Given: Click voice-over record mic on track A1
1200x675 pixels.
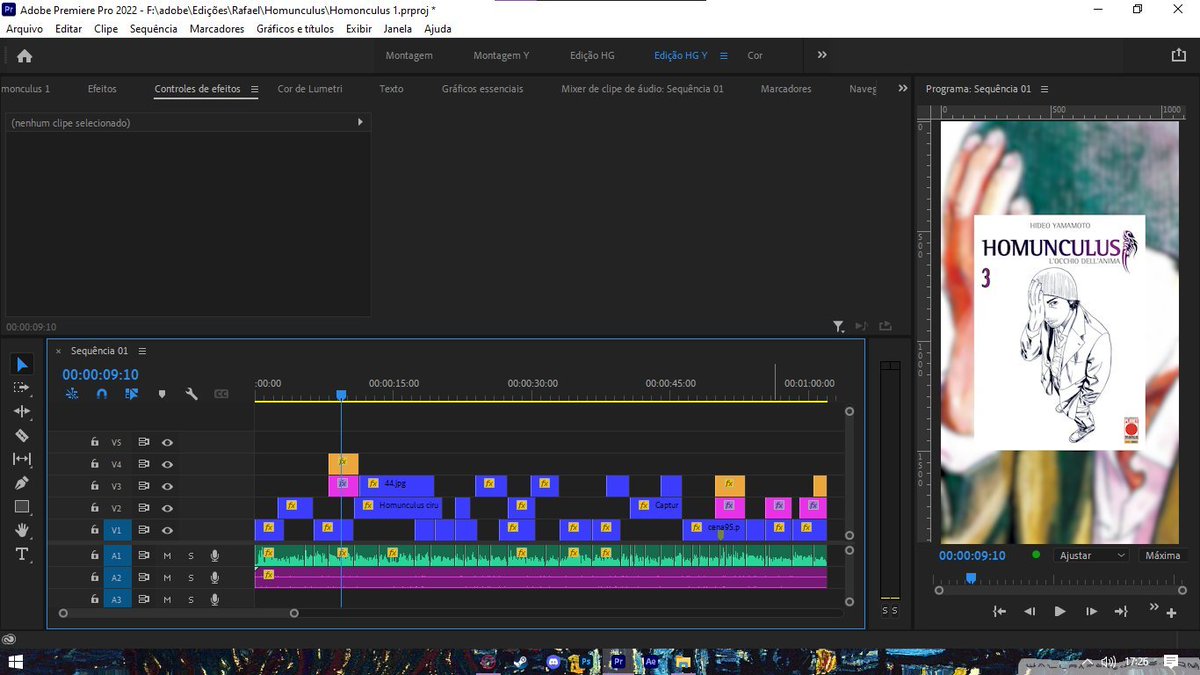Looking at the screenshot, I should coord(215,555).
